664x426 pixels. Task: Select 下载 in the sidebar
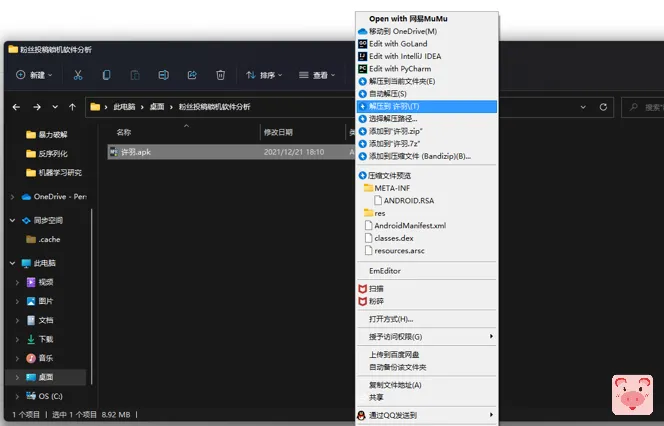click(40, 340)
